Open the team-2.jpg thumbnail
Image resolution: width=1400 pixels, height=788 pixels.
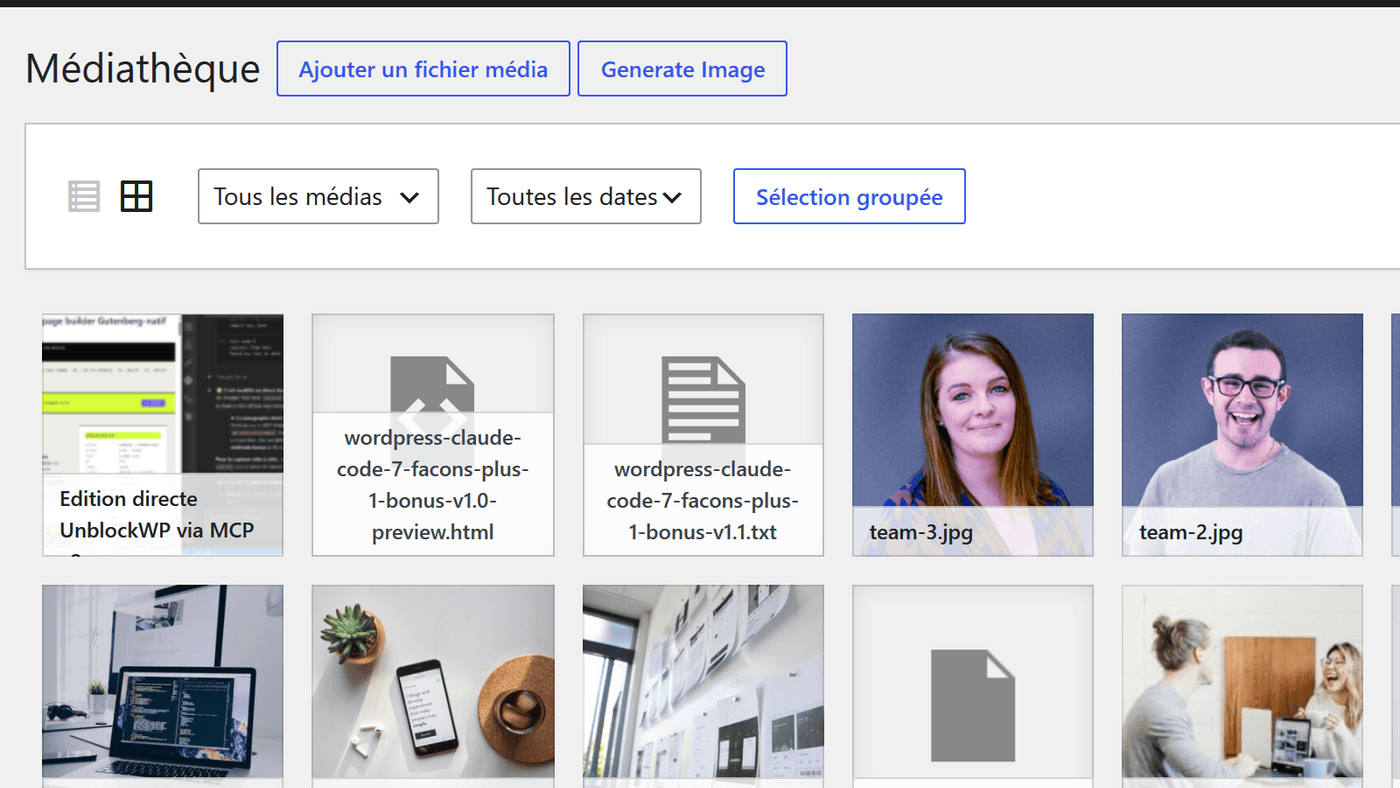click(1242, 435)
